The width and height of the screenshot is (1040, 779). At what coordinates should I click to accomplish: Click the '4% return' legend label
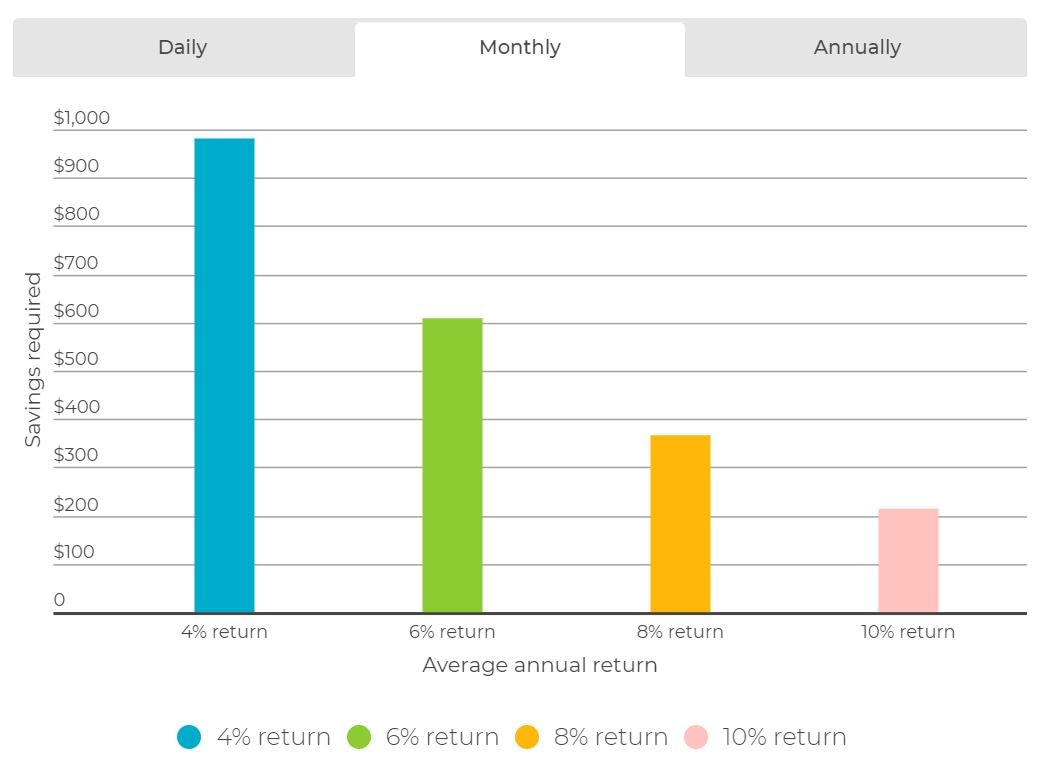[x=273, y=737]
